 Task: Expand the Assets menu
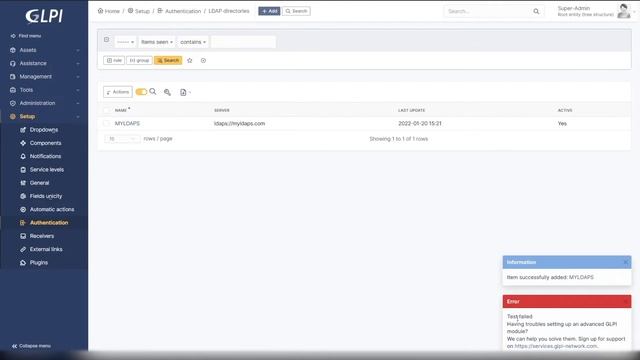point(44,50)
